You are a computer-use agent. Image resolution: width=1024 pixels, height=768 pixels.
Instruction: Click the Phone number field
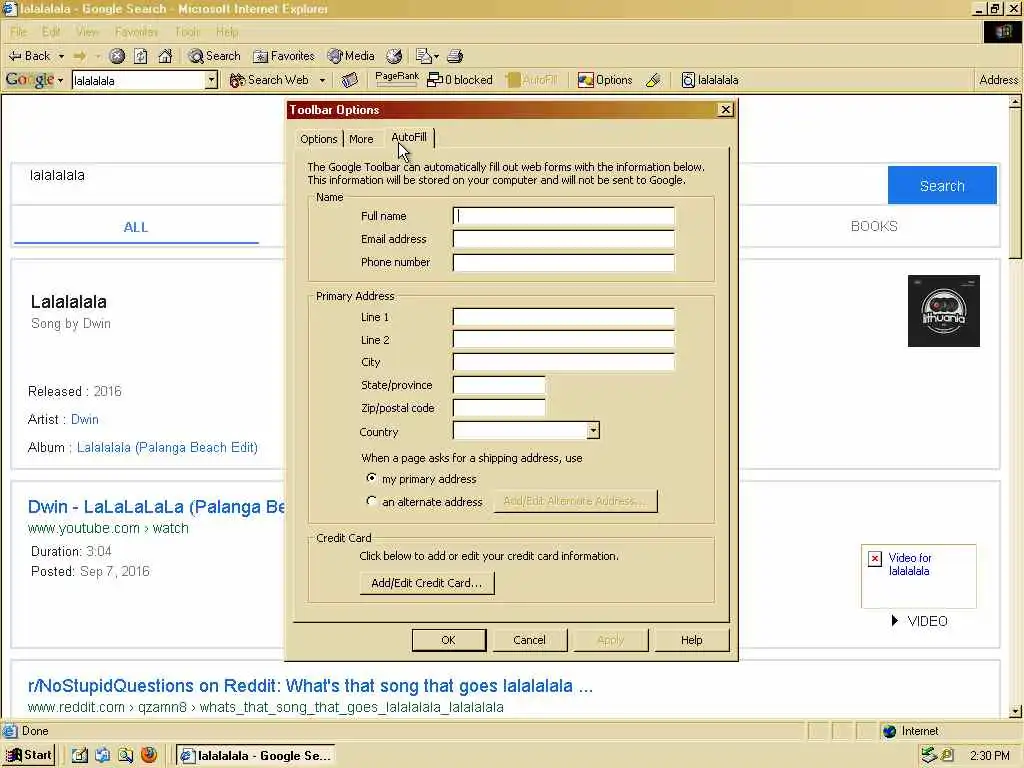coord(564,262)
